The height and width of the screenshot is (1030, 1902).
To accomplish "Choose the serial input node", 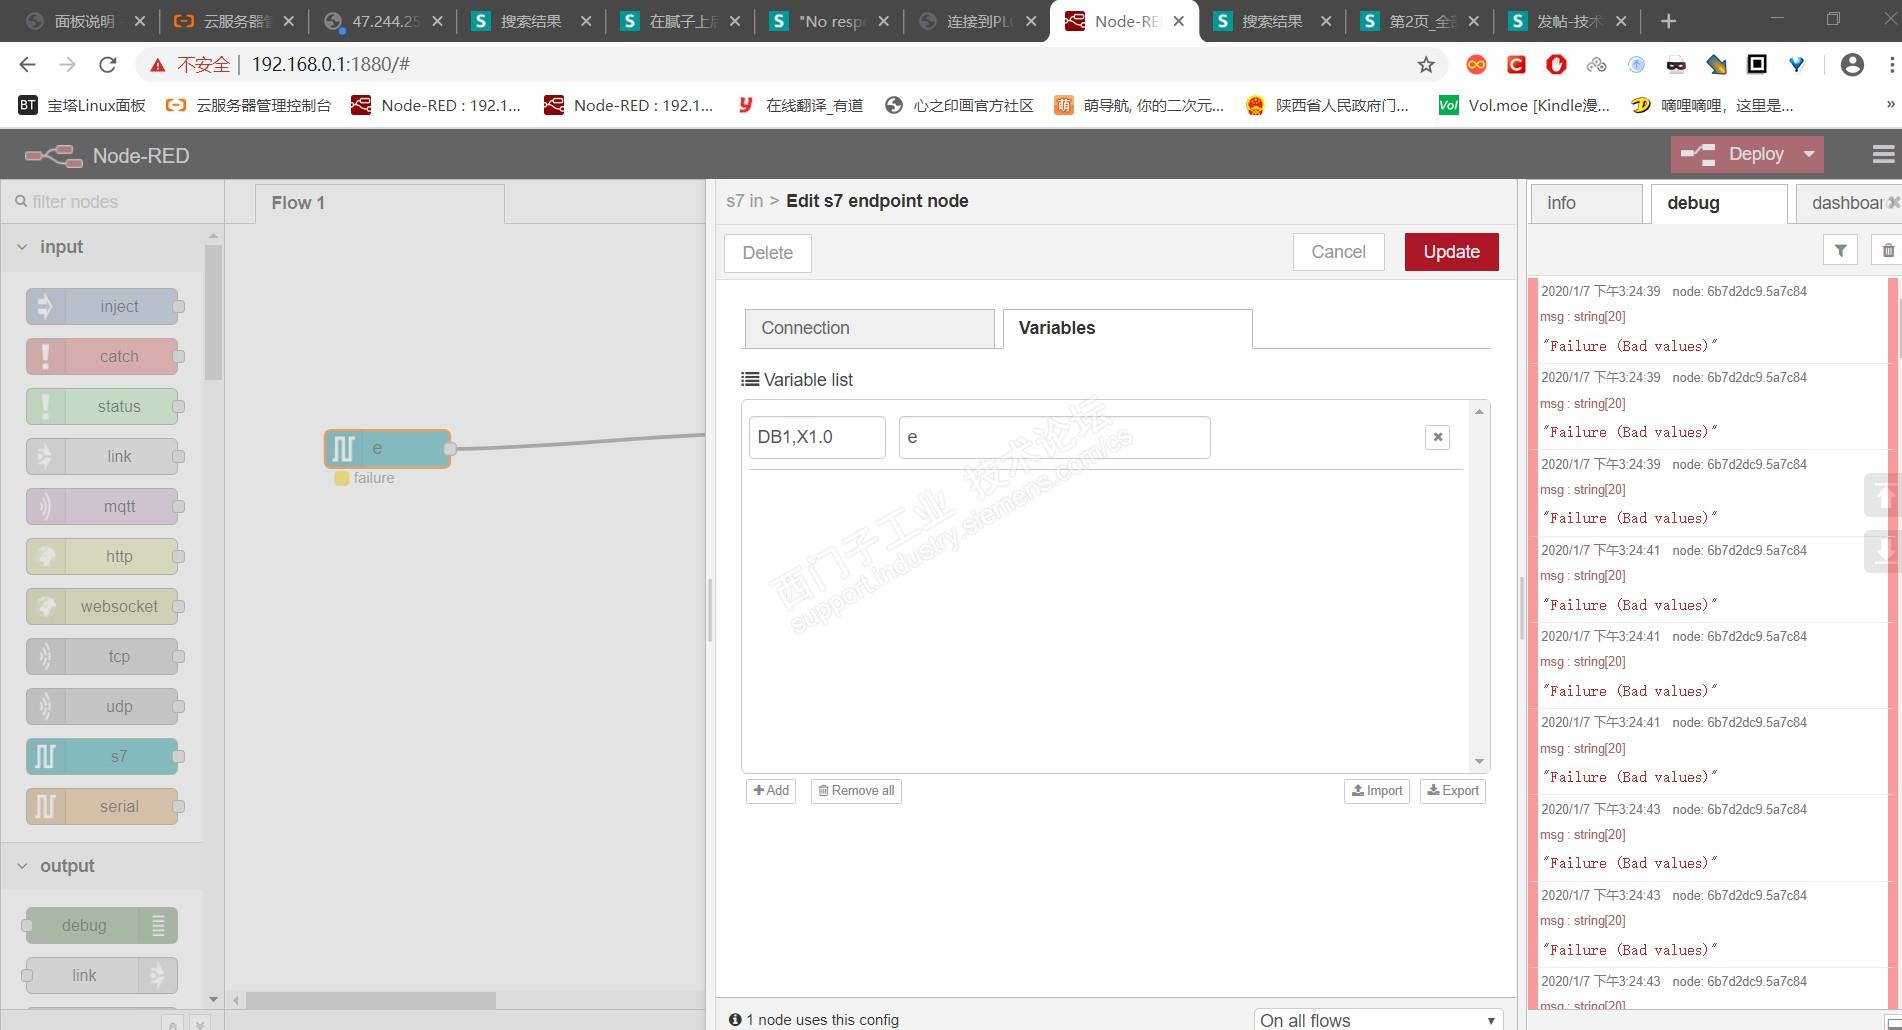I will tap(102, 806).
